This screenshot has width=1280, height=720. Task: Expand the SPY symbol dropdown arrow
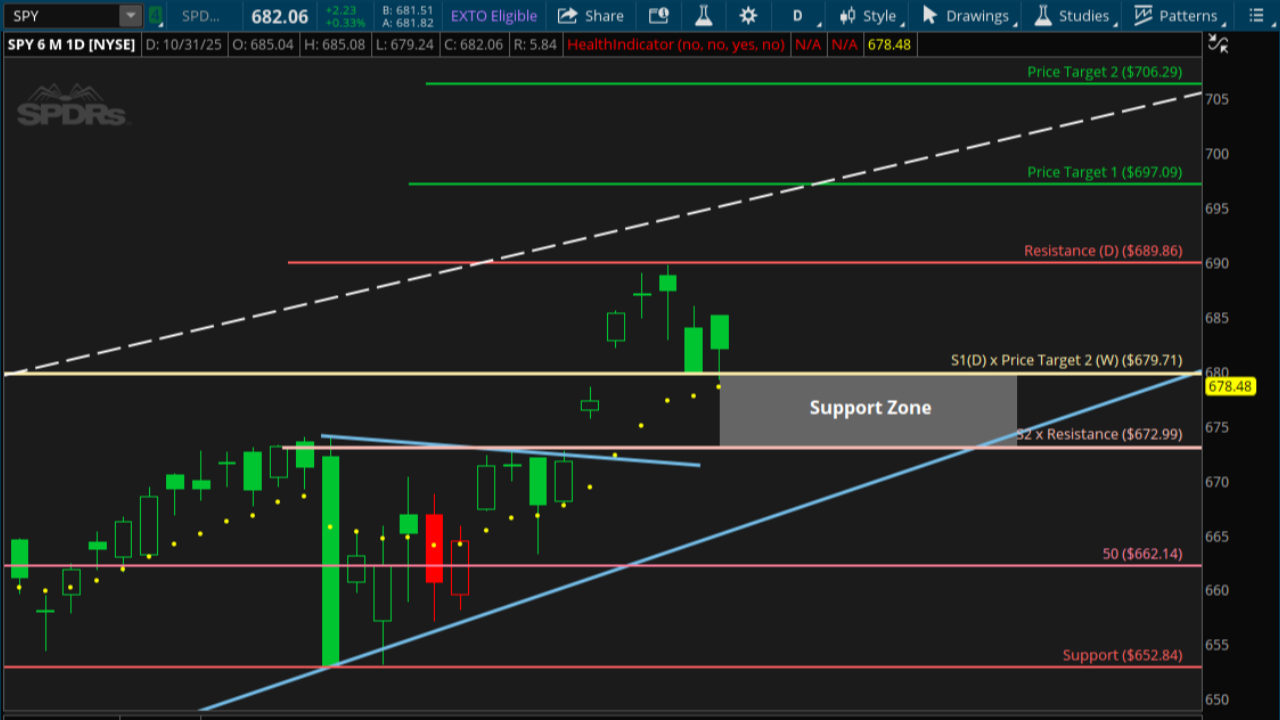tap(130, 16)
